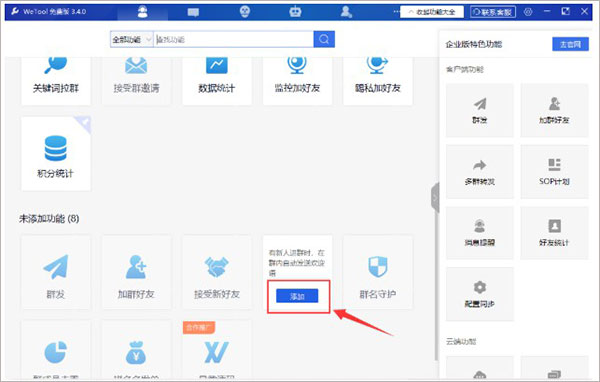Collapse the right panel with its edge handle
The image size is (600, 382).
[x=435, y=198]
